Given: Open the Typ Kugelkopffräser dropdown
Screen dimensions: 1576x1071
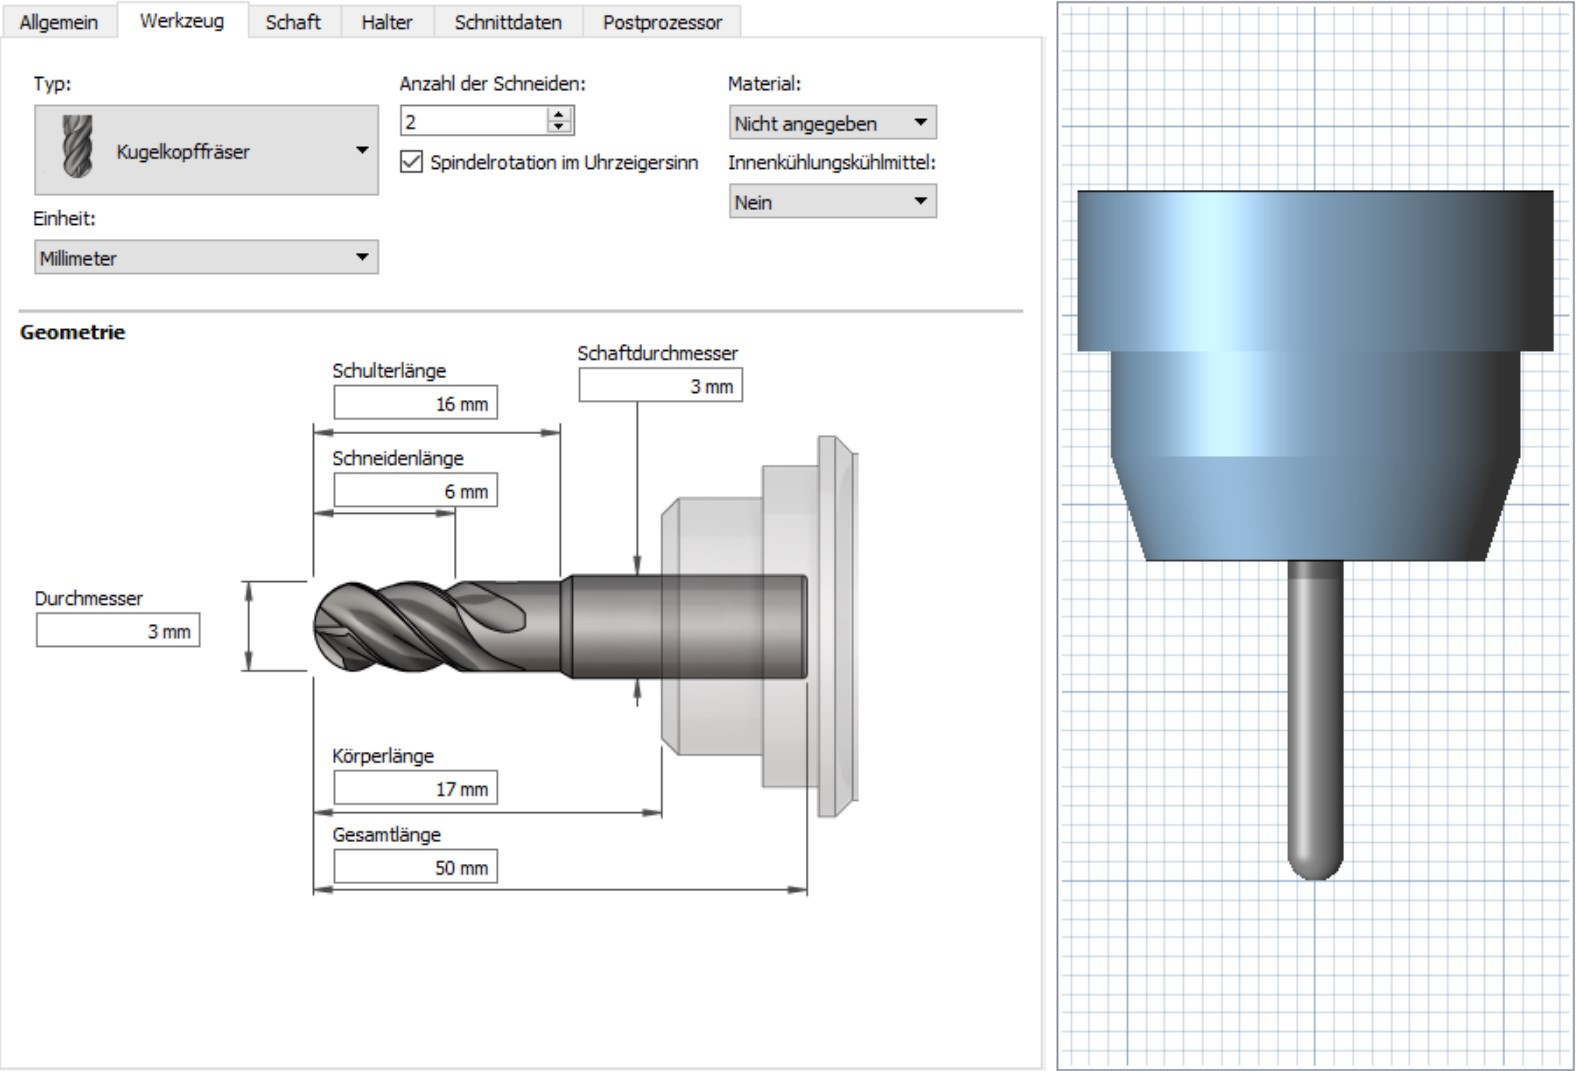Looking at the screenshot, I should [206, 151].
